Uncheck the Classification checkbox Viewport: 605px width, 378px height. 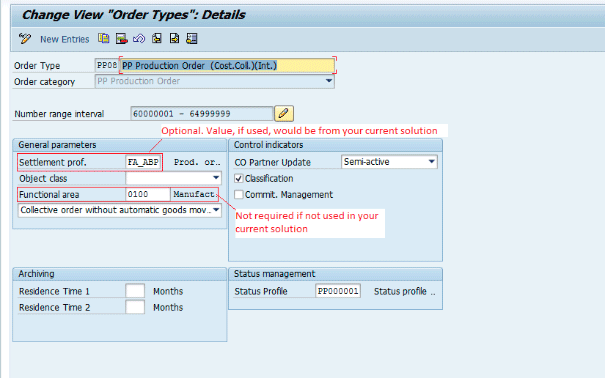click(x=239, y=178)
